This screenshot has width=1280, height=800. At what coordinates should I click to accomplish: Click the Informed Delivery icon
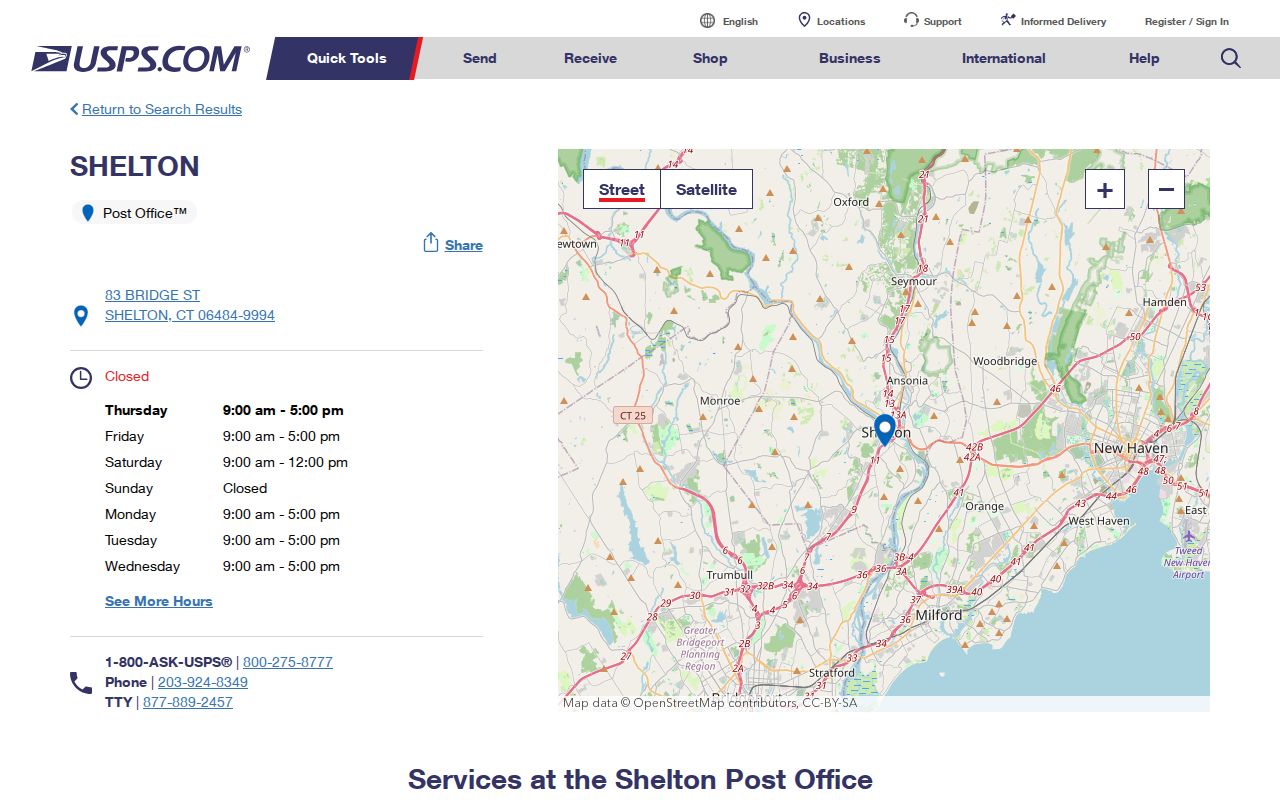pyautogui.click(x=1008, y=20)
